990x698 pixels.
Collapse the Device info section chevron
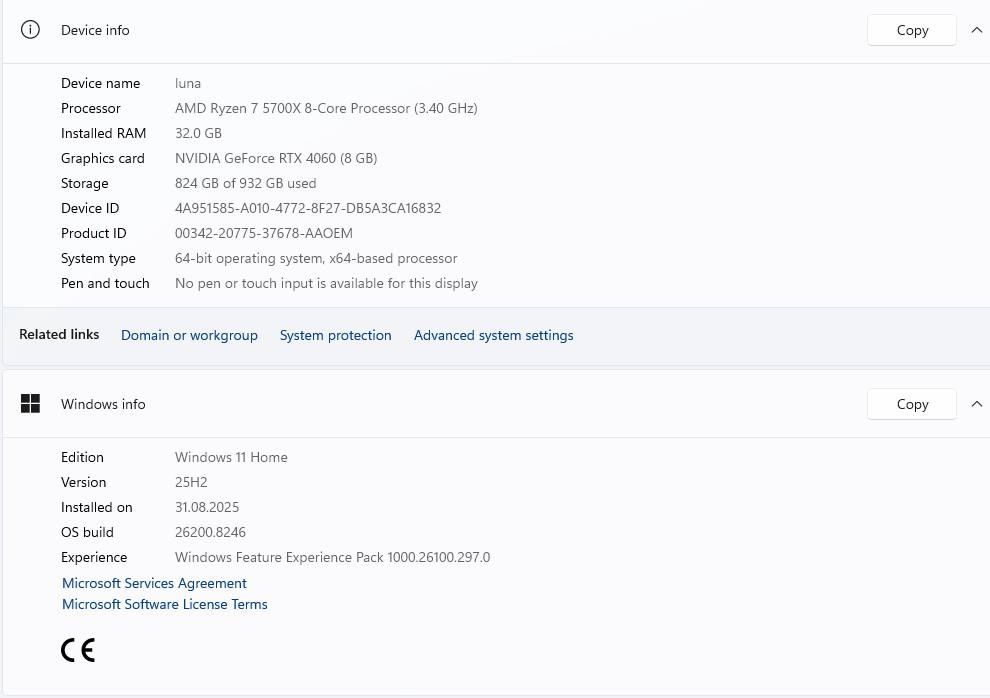(x=976, y=30)
